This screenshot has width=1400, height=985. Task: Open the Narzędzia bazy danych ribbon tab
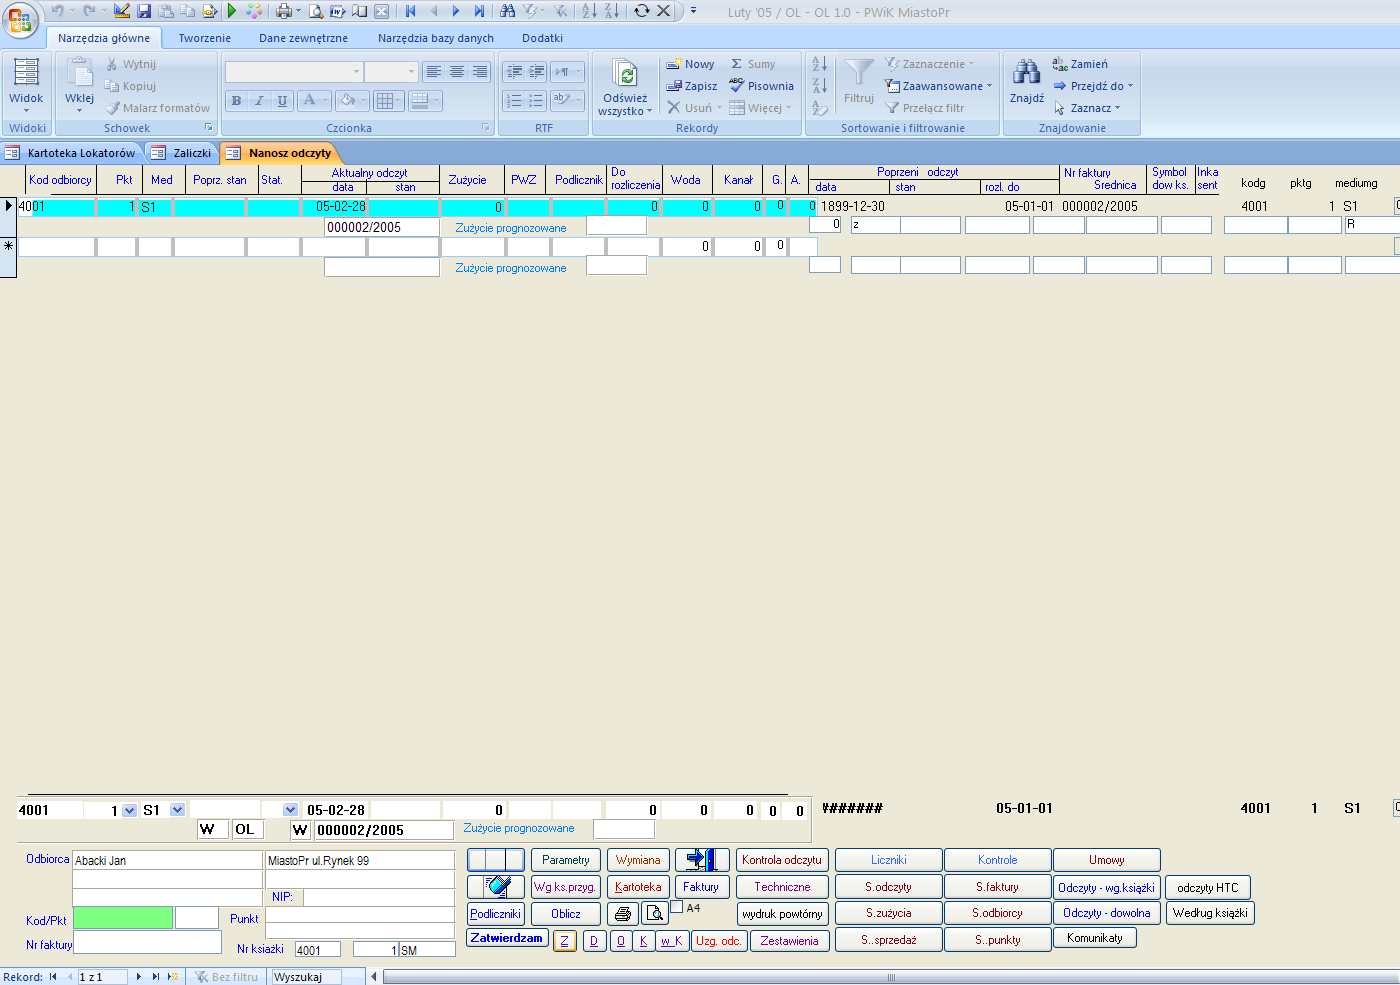tap(436, 38)
